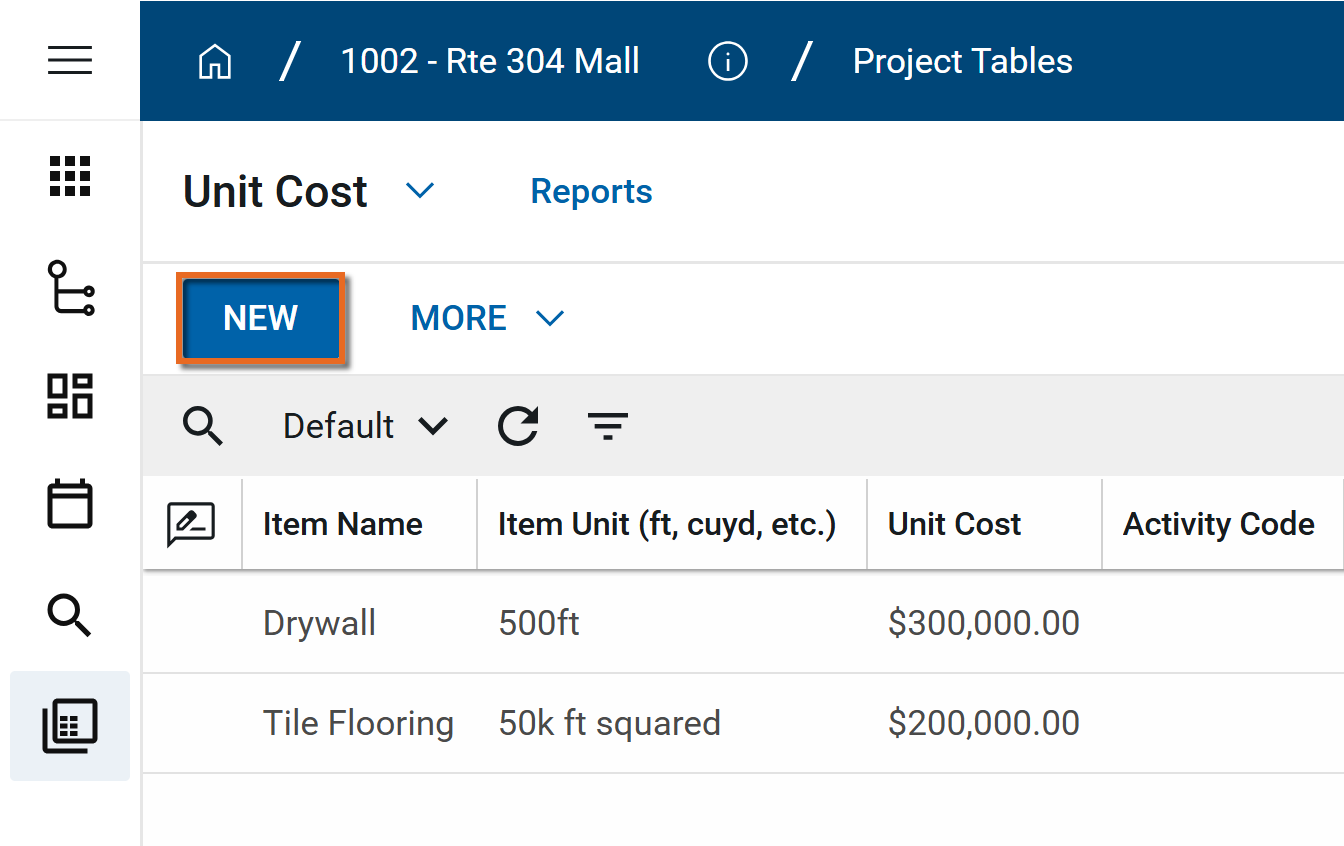Refresh the Unit Cost table
The image size is (1344, 846).
(518, 427)
